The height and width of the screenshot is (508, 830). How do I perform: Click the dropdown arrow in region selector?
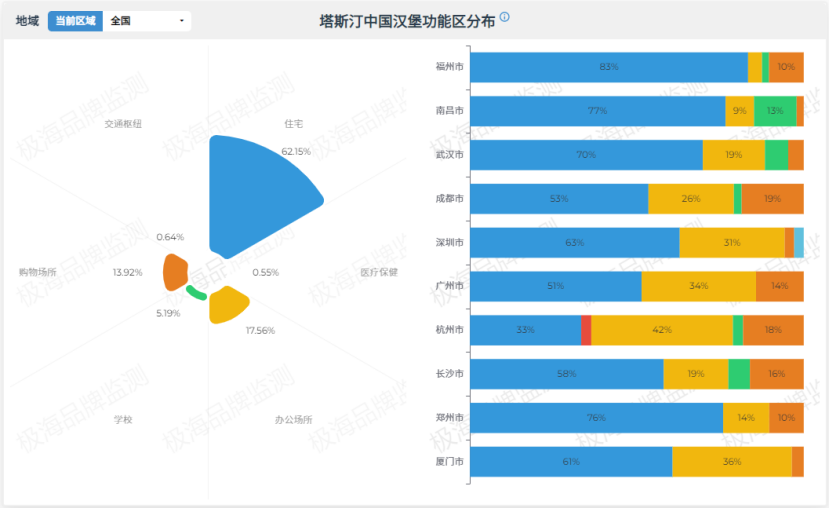coord(182,21)
